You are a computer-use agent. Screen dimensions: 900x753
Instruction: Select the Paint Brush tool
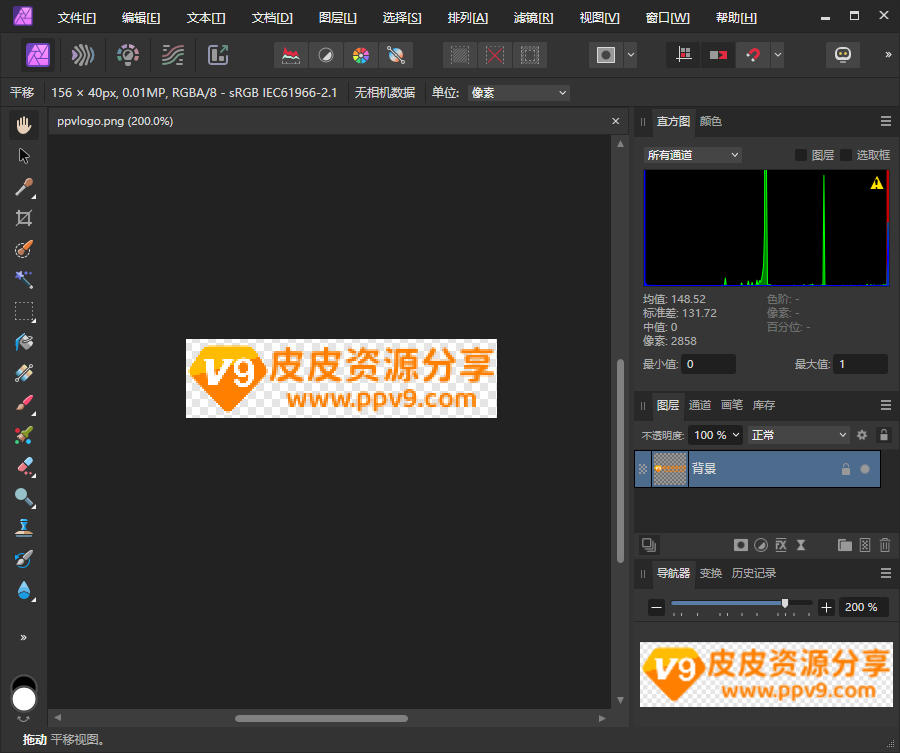click(x=24, y=404)
